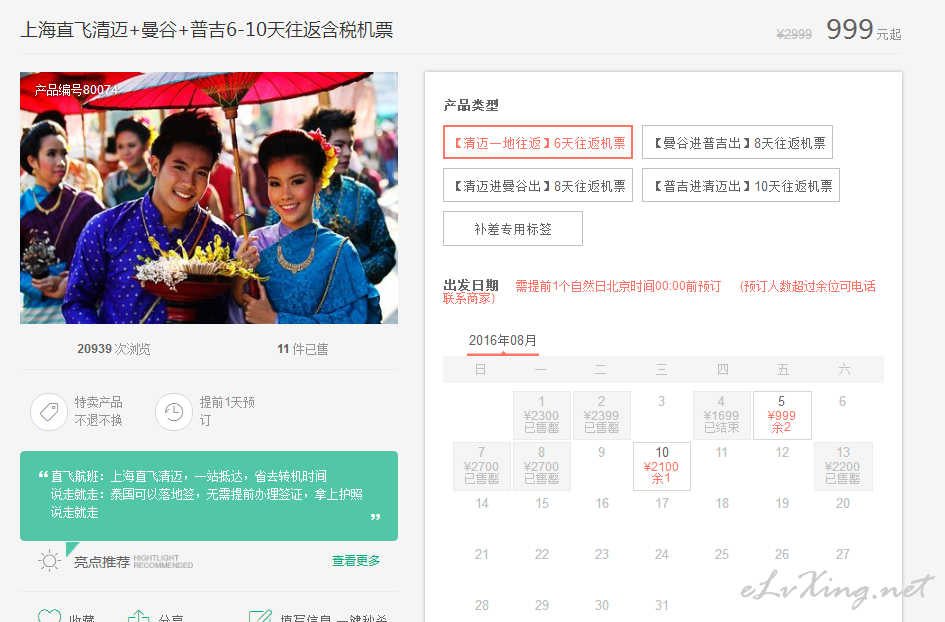Viewport: 945px width, 622px height.
Task: Click the 20939 次浏览 view count
Action: coord(113,349)
